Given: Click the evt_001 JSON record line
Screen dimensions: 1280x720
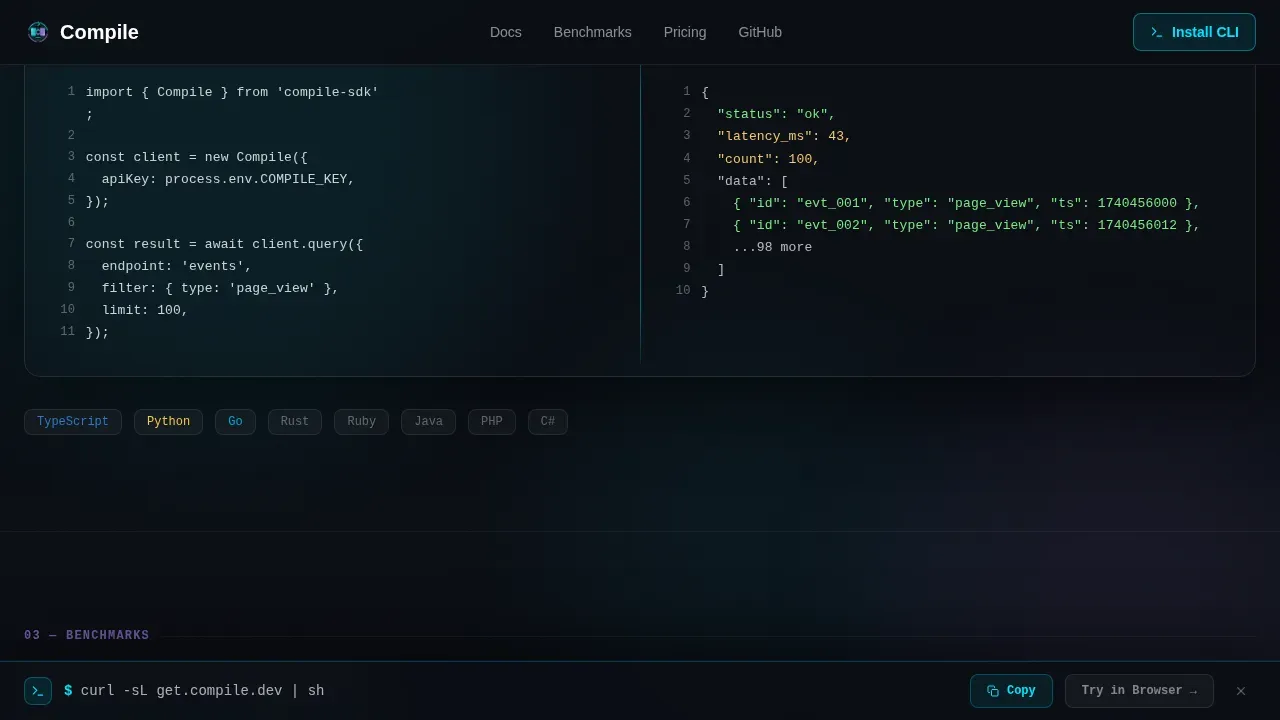Looking at the screenshot, I should [x=966, y=203].
